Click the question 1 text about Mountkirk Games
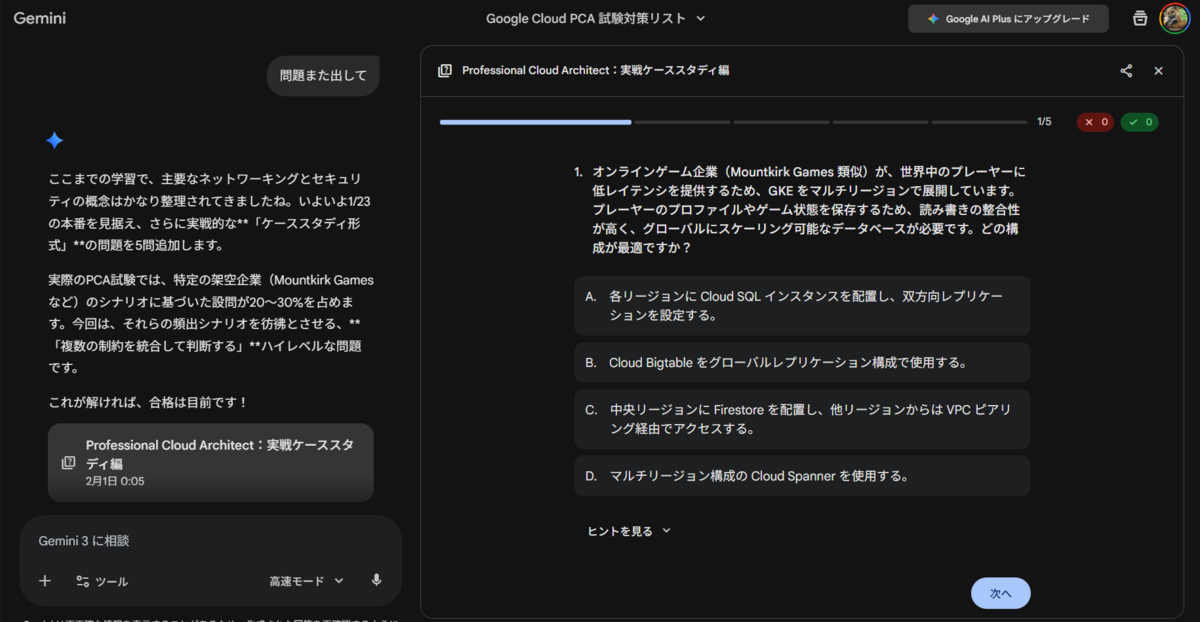The height and width of the screenshot is (622, 1200). 808,210
